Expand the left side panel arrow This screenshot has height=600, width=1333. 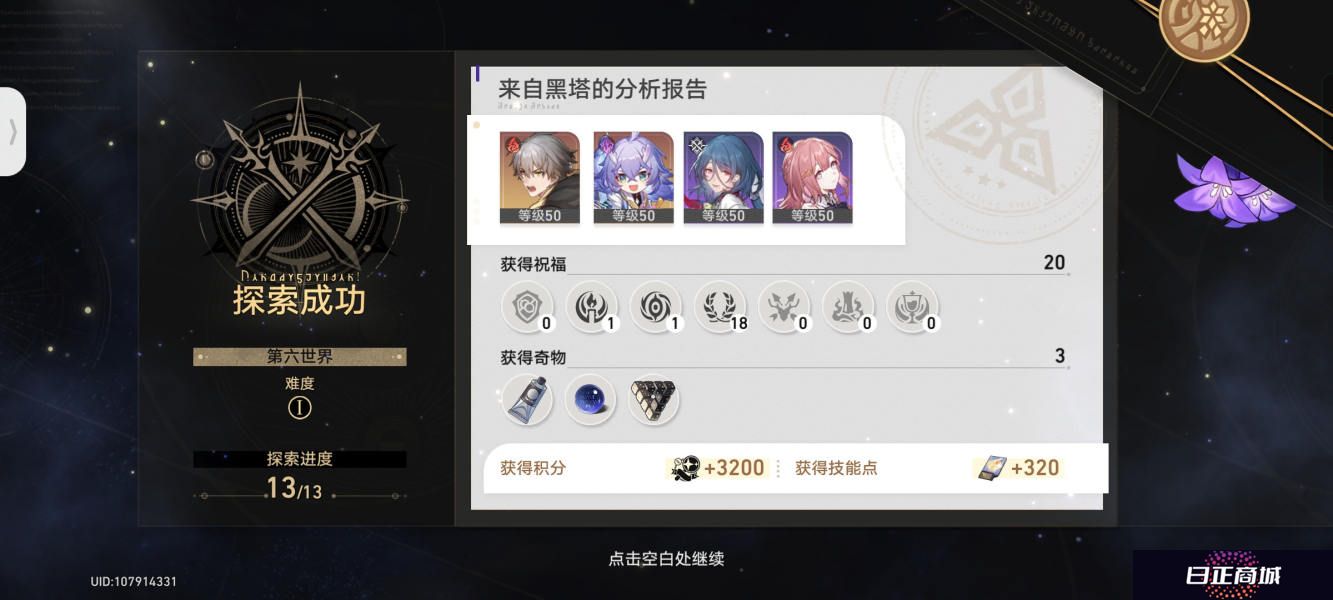12,132
